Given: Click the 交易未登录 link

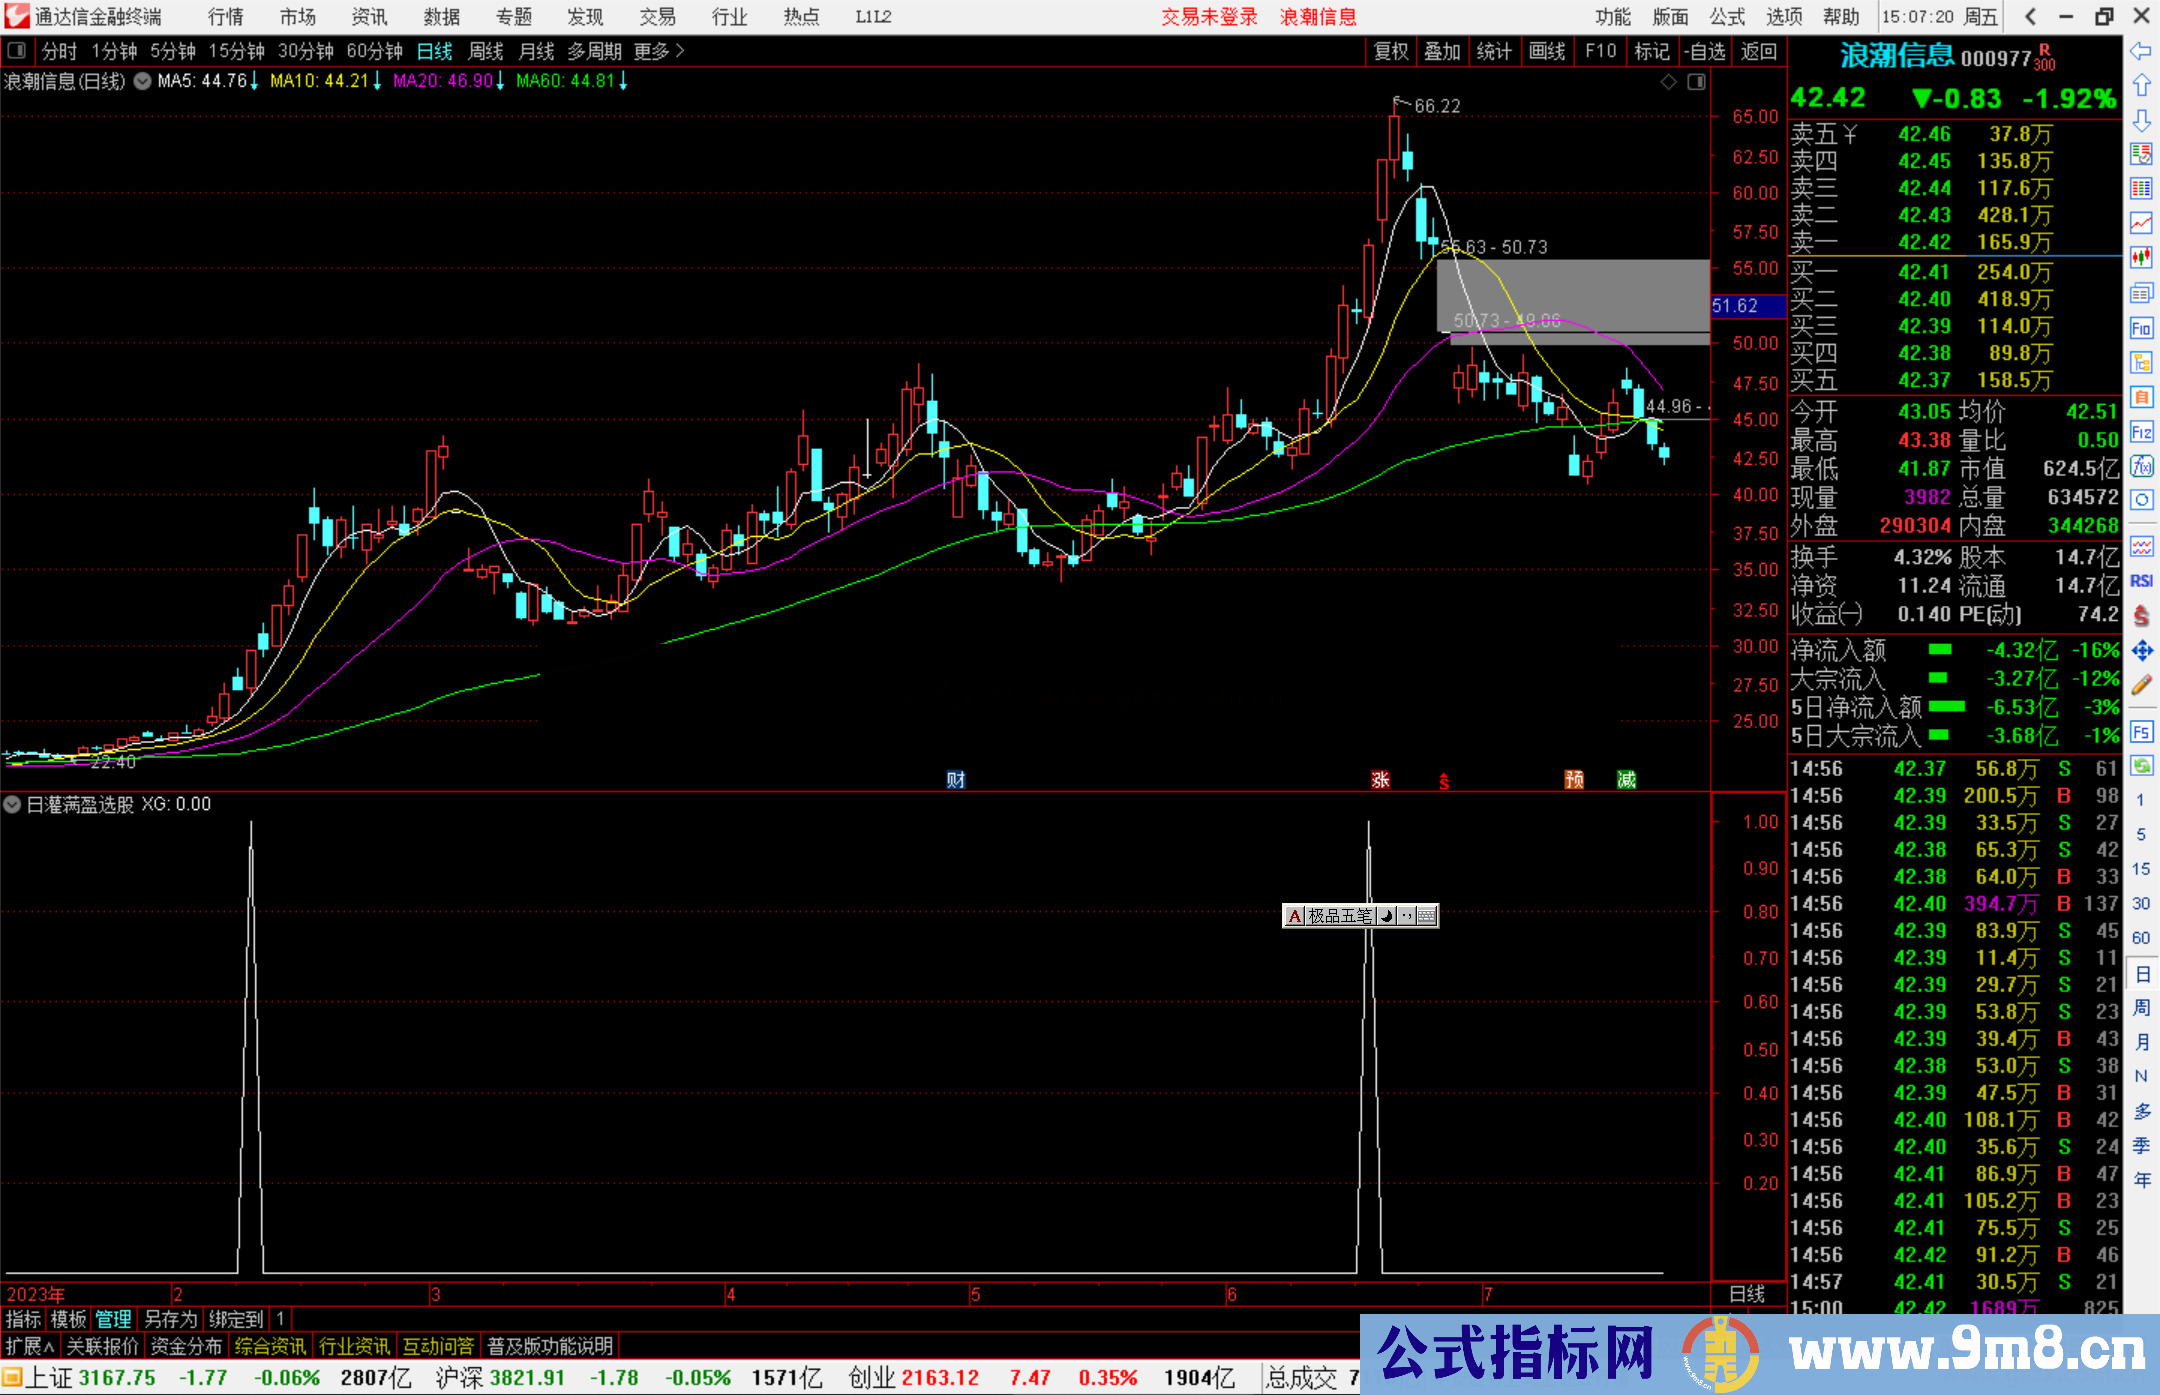Looking at the screenshot, I should tap(1209, 17).
